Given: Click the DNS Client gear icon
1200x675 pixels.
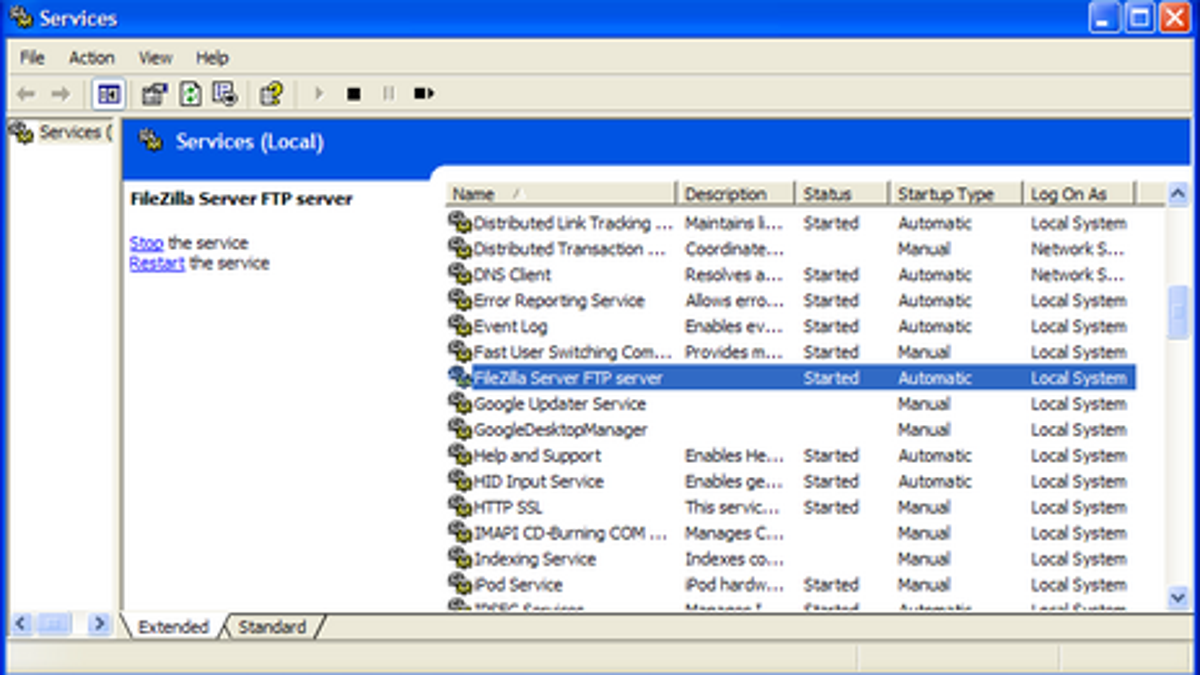Looking at the screenshot, I should (459, 275).
